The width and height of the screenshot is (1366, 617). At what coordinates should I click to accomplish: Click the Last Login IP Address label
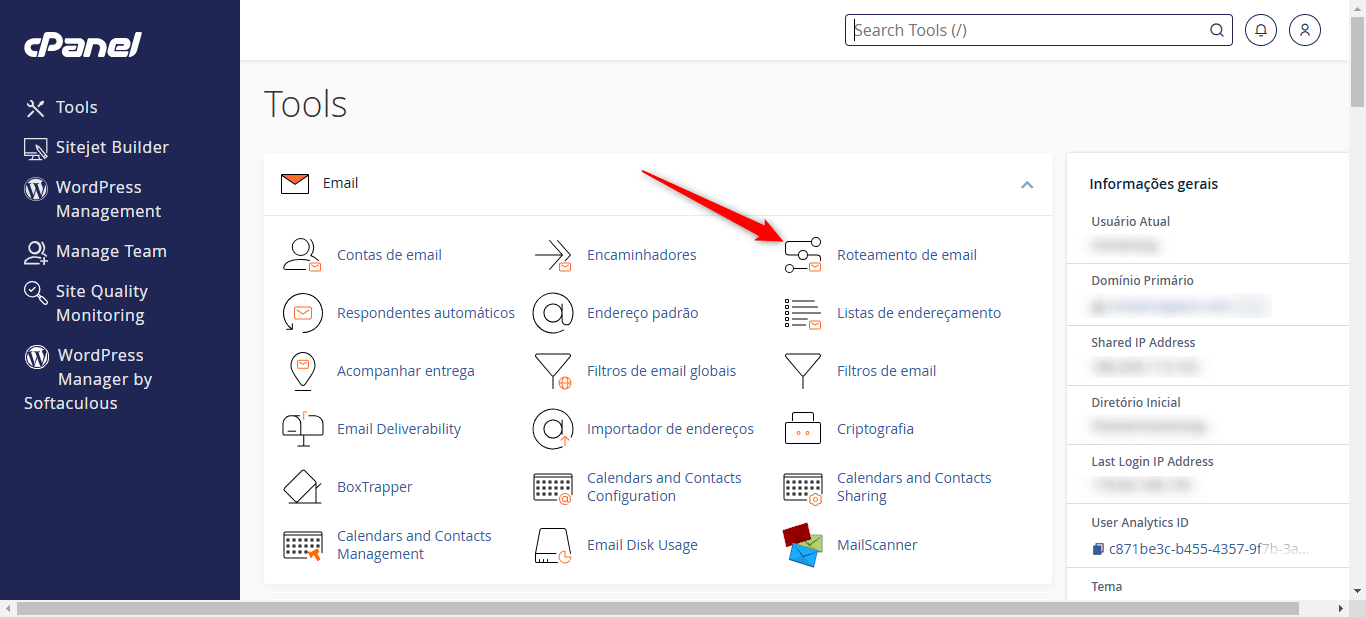point(1152,462)
